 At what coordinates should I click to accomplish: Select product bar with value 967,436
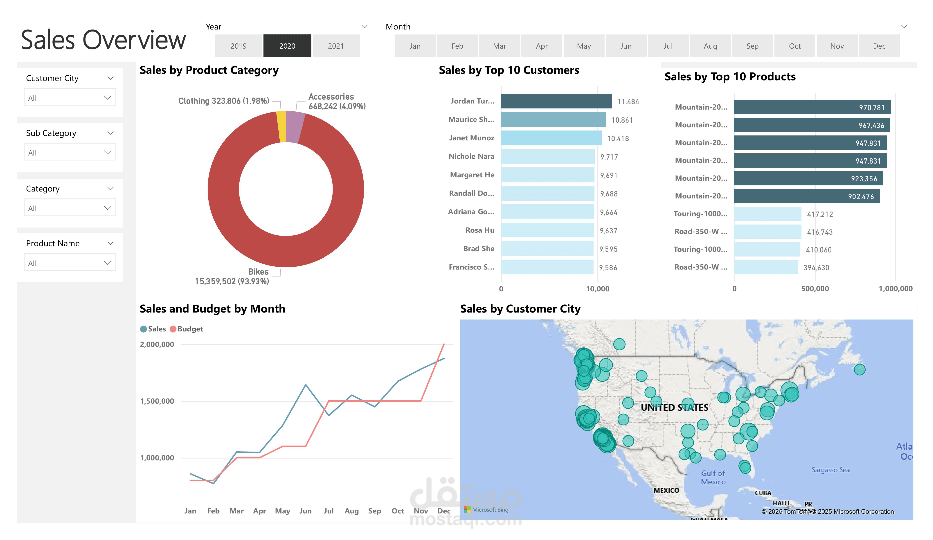[x=812, y=125]
